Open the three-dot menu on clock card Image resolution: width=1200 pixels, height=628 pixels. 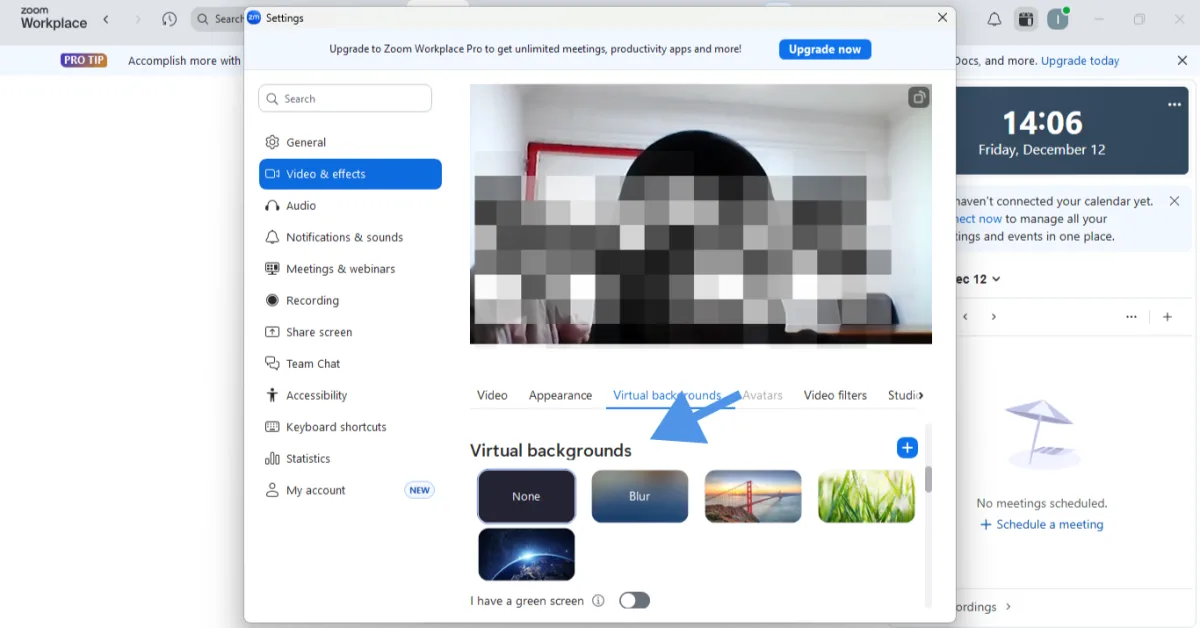tap(1174, 105)
